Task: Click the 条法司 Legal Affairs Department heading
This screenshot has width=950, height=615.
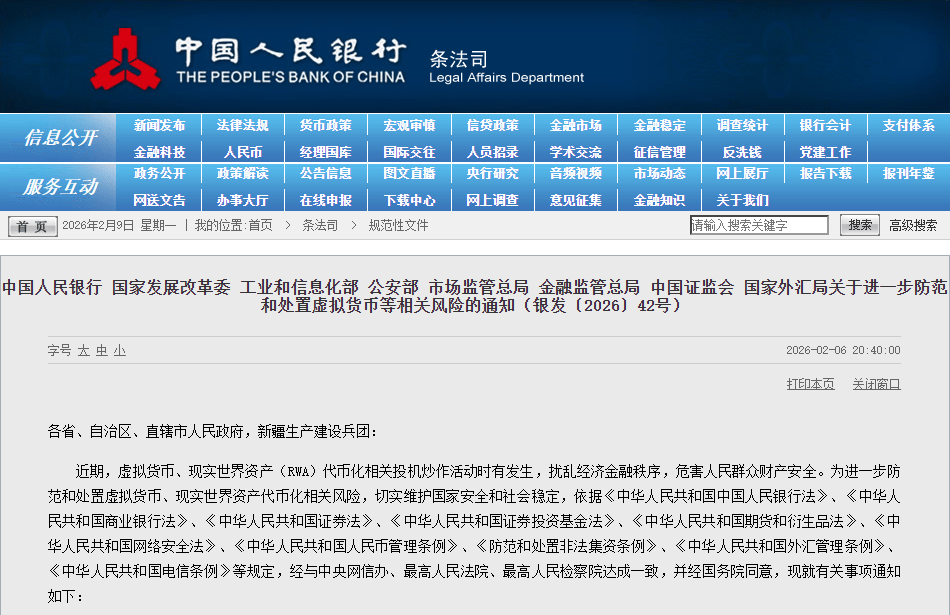Action: click(x=506, y=67)
